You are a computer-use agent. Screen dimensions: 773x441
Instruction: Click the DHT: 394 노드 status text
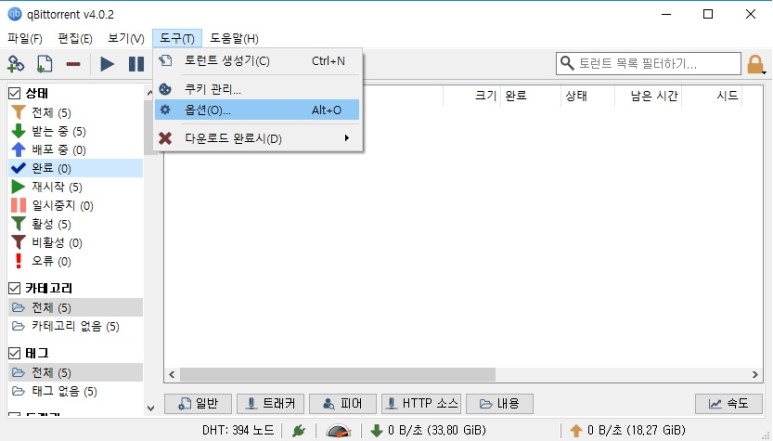point(238,430)
